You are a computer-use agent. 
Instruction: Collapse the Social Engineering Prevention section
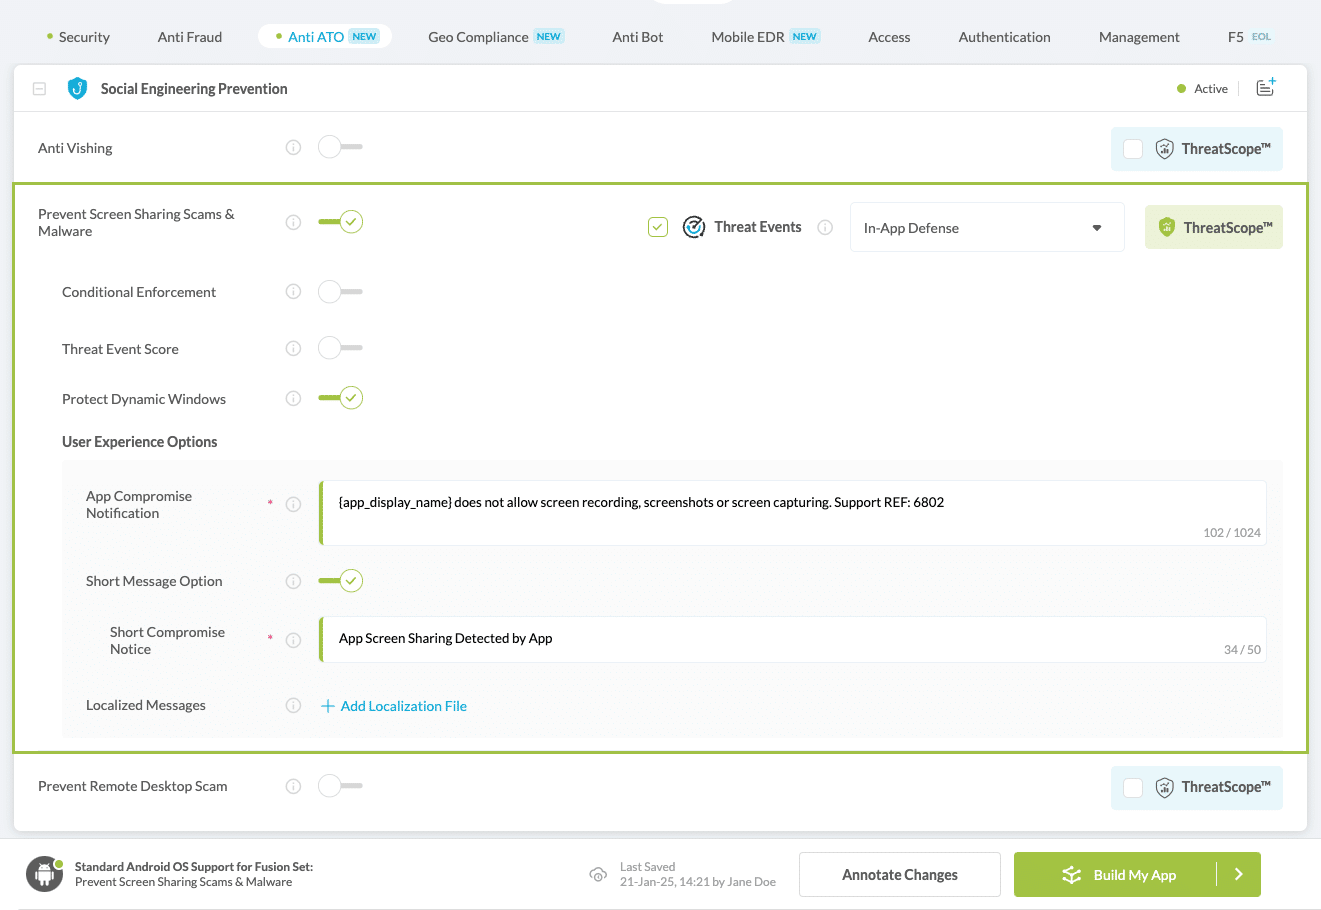tap(40, 89)
